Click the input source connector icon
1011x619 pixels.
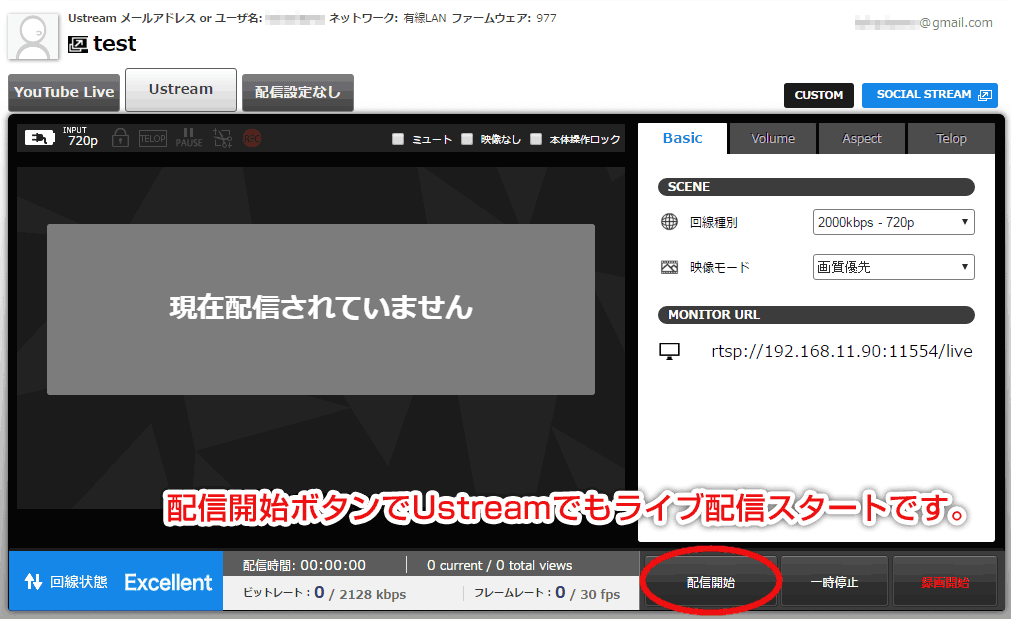(39, 138)
